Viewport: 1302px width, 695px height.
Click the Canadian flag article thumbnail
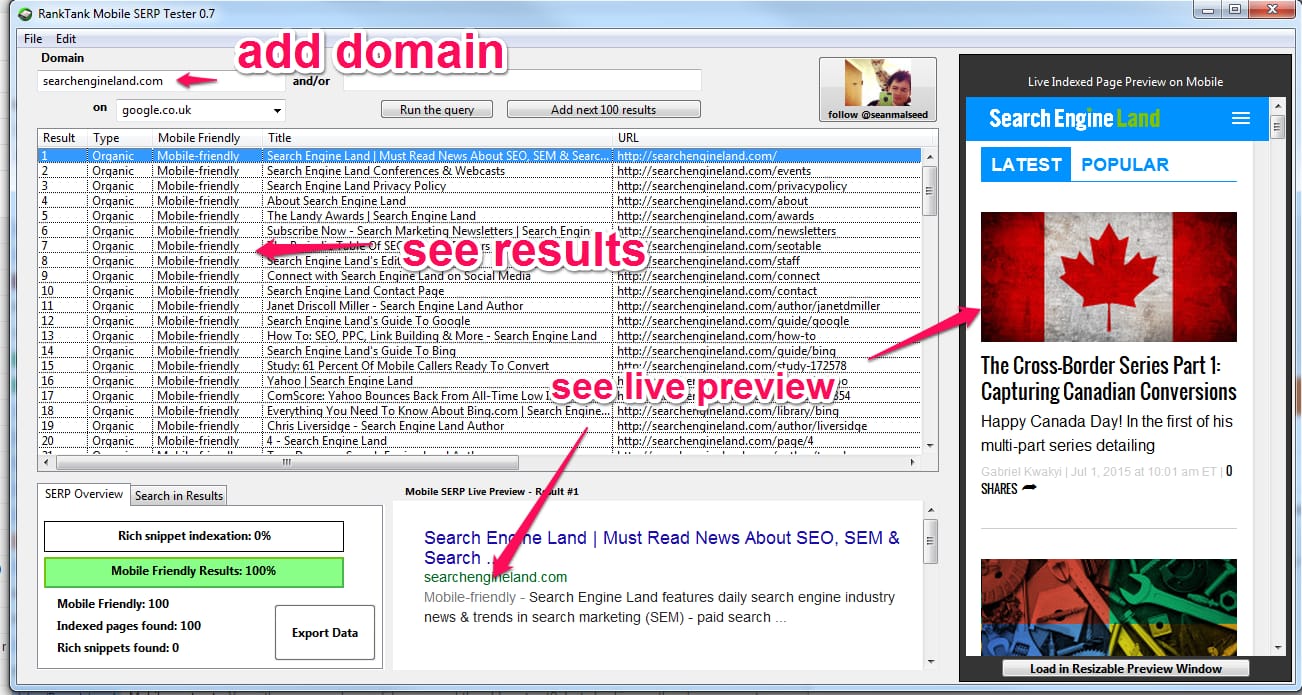(1108, 276)
